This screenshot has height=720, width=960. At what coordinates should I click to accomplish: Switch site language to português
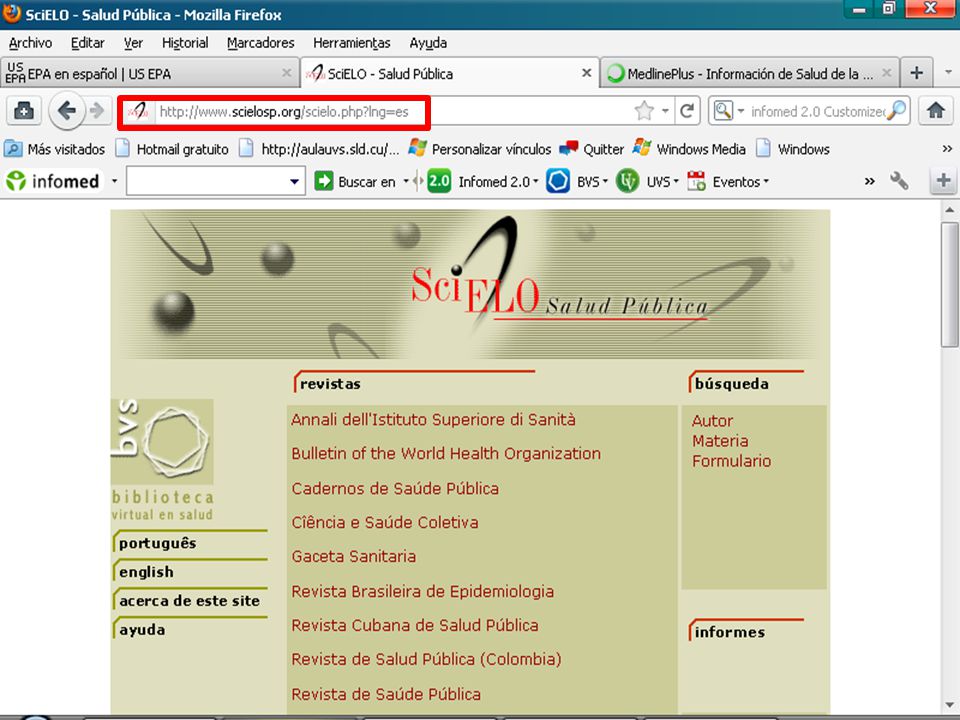tap(157, 543)
